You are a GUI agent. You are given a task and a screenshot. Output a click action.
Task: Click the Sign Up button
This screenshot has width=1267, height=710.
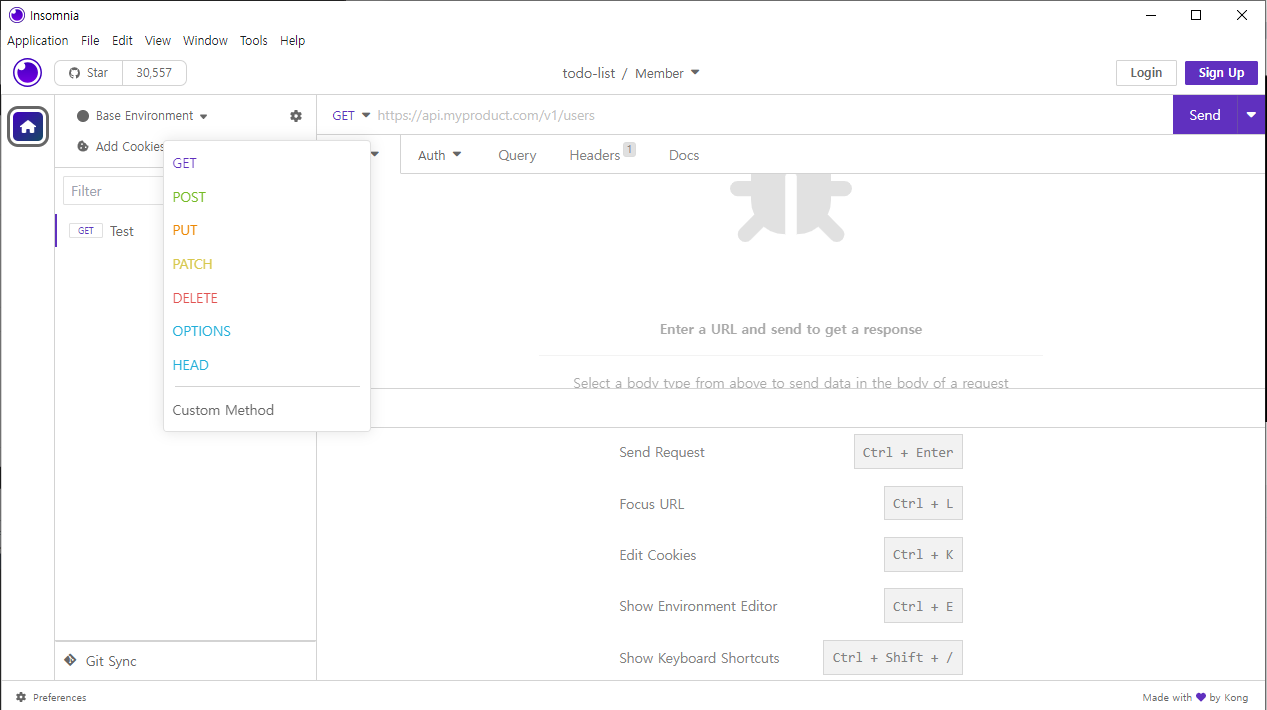(x=1221, y=73)
